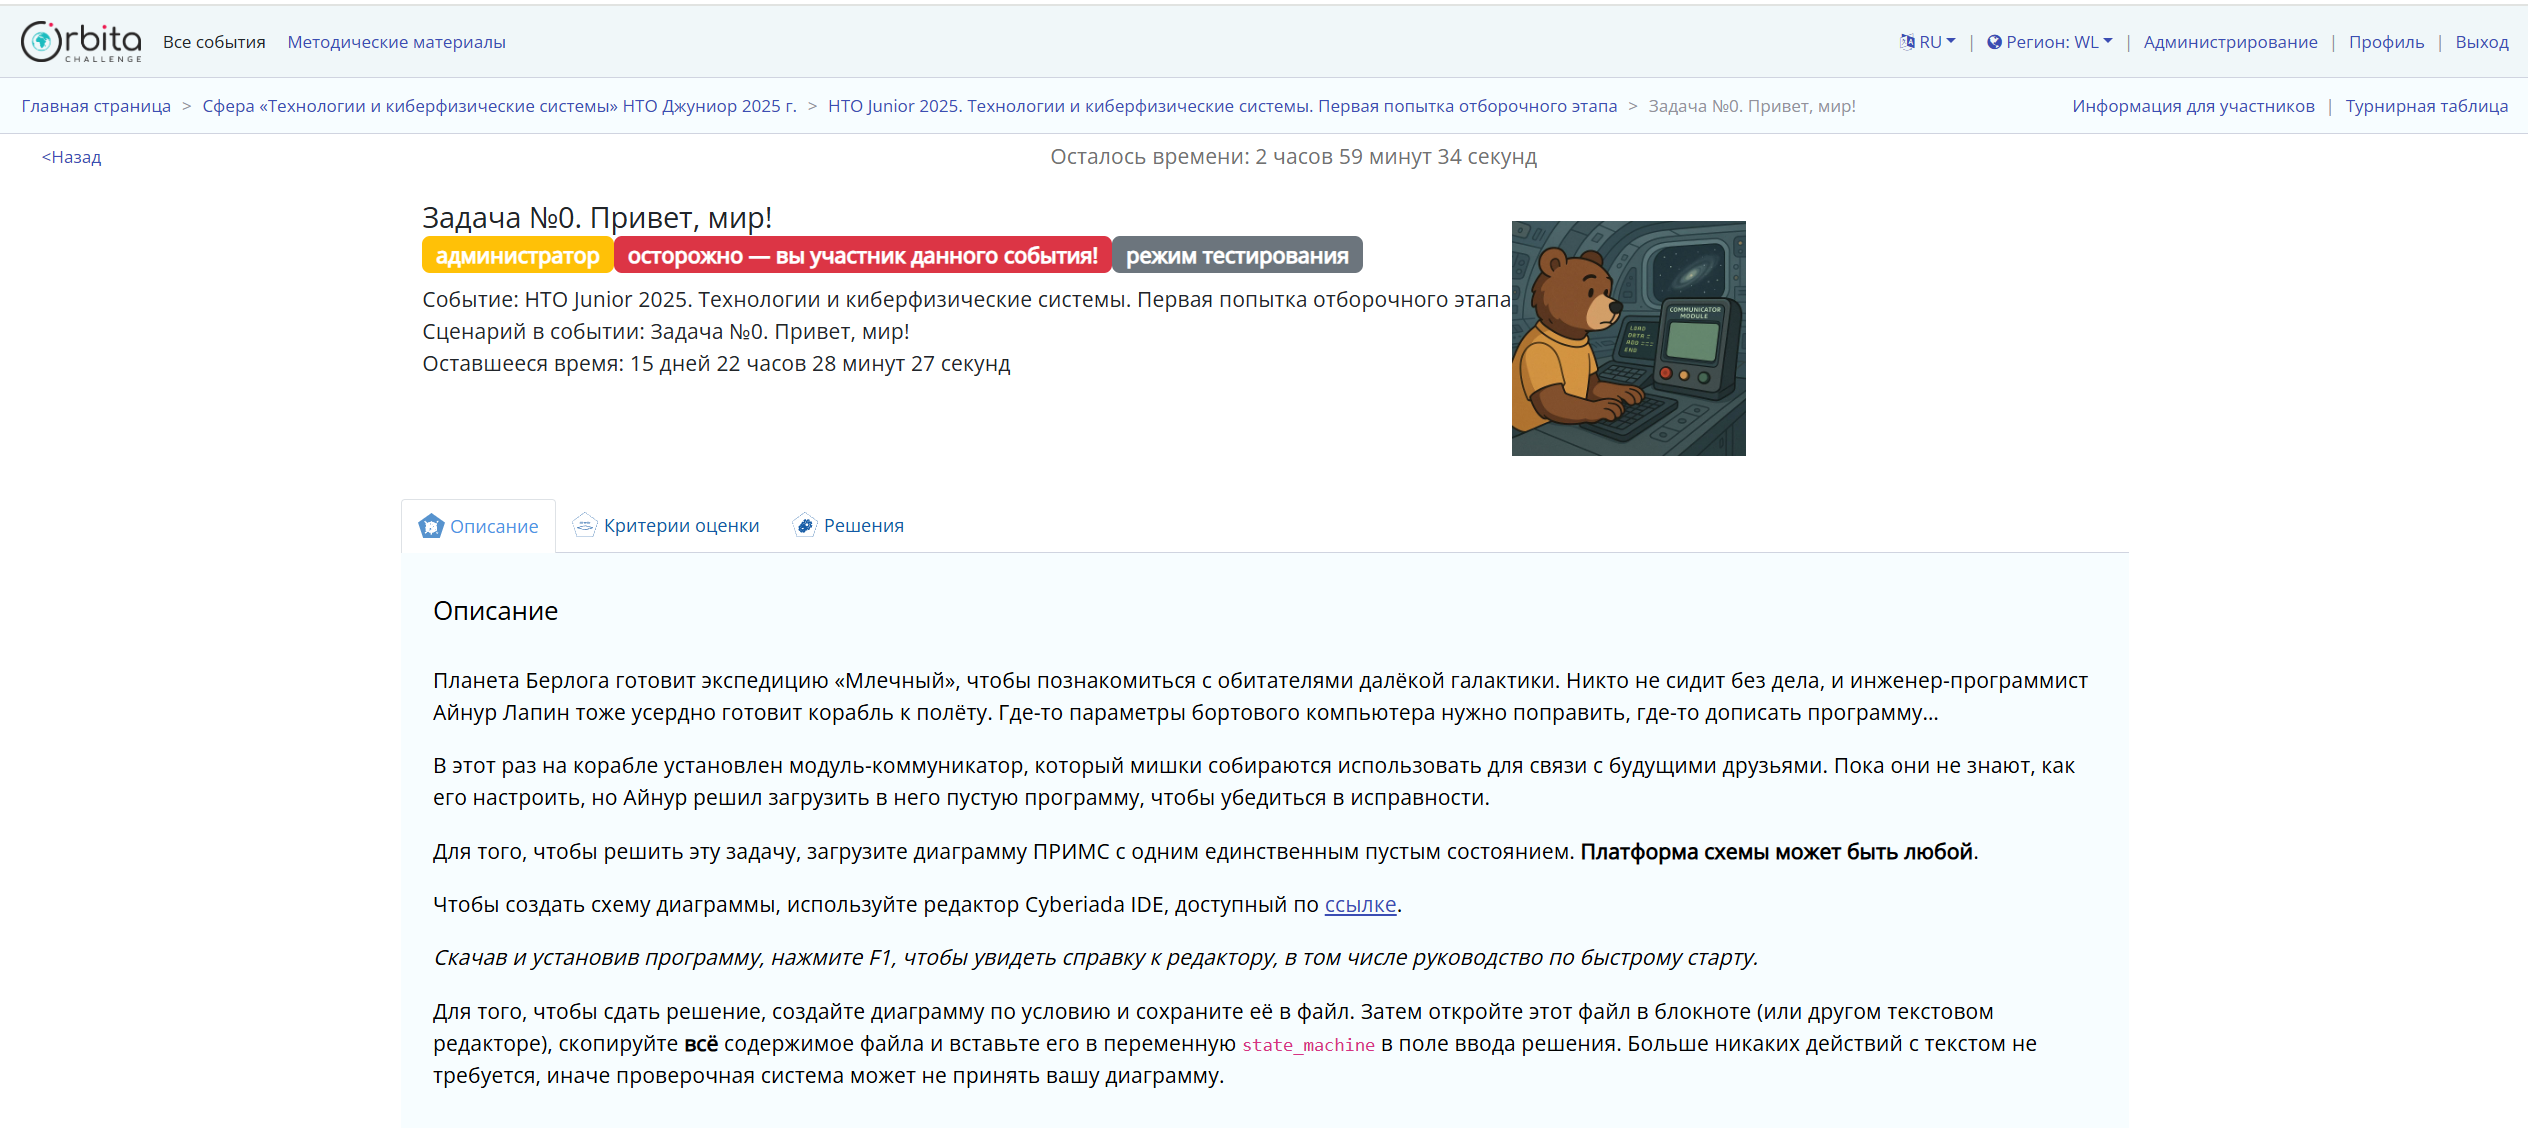Switch to the Решения tab

tap(863, 526)
